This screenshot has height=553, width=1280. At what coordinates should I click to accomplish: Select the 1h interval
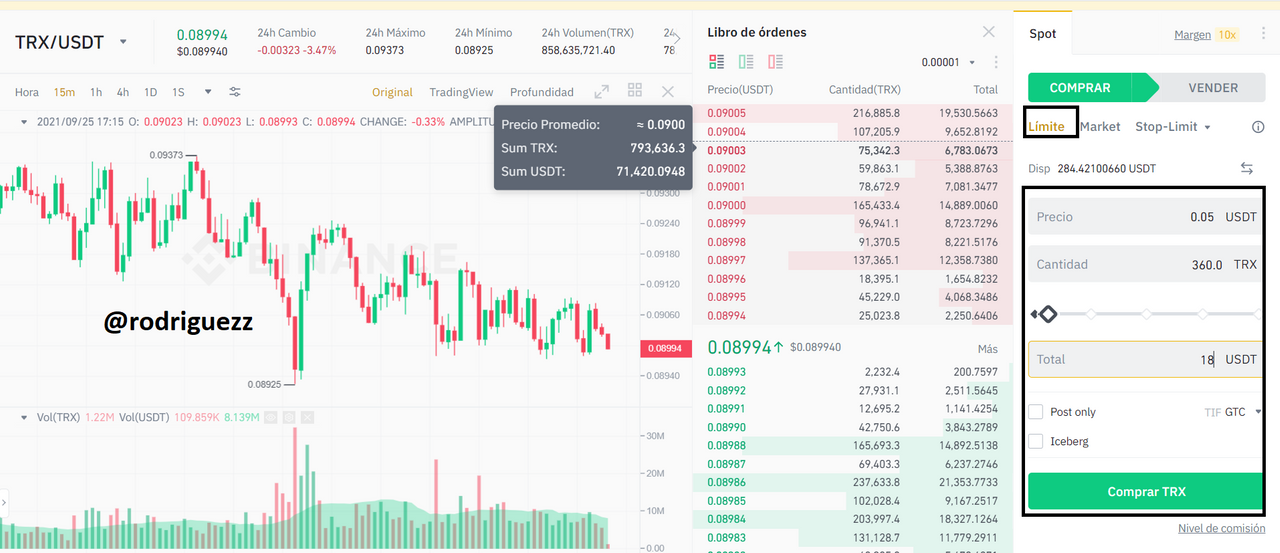[x=96, y=92]
